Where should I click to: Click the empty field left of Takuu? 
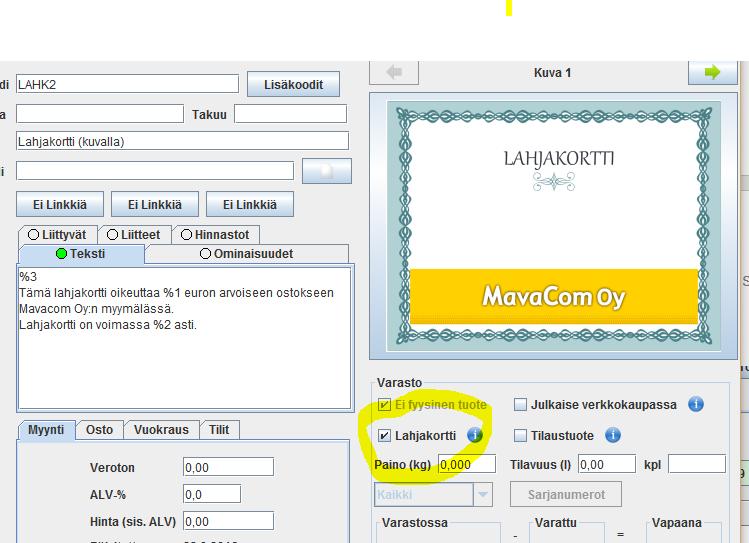(100, 114)
